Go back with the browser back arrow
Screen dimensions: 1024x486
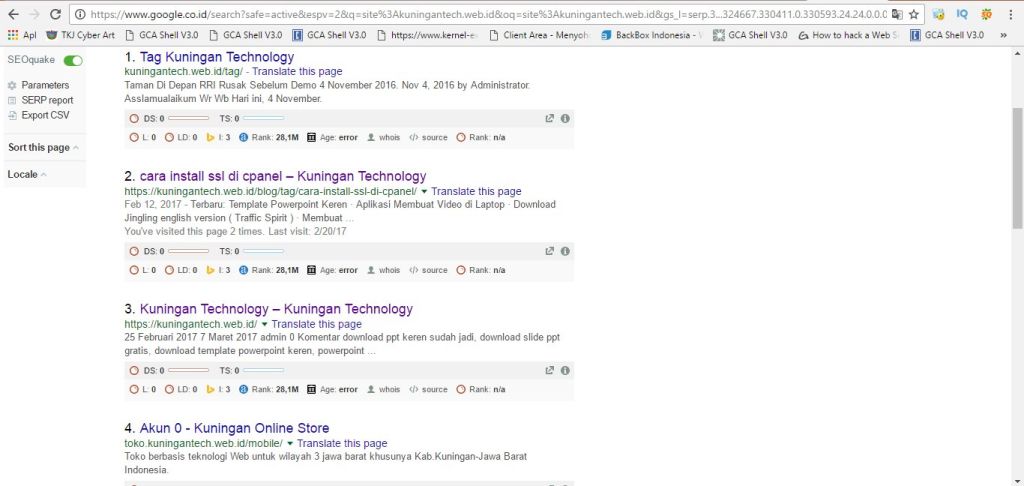point(13,14)
